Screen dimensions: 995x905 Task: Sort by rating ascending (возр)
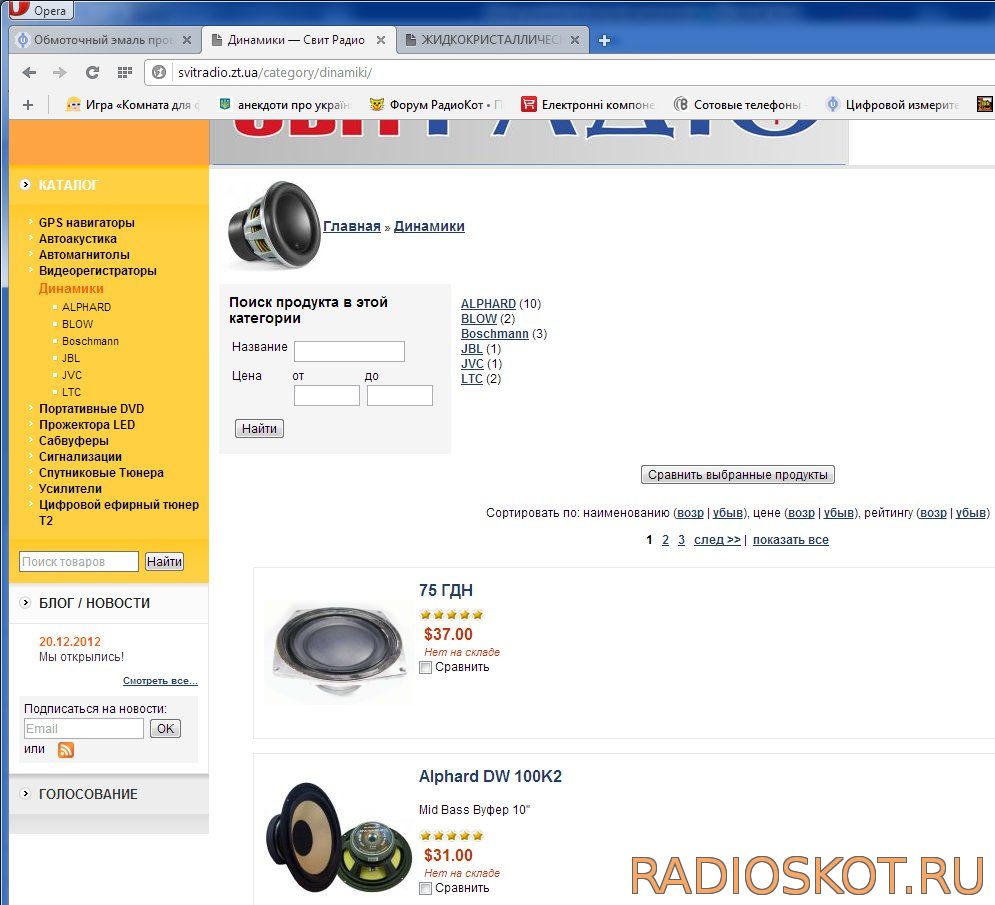[x=933, y=513]
